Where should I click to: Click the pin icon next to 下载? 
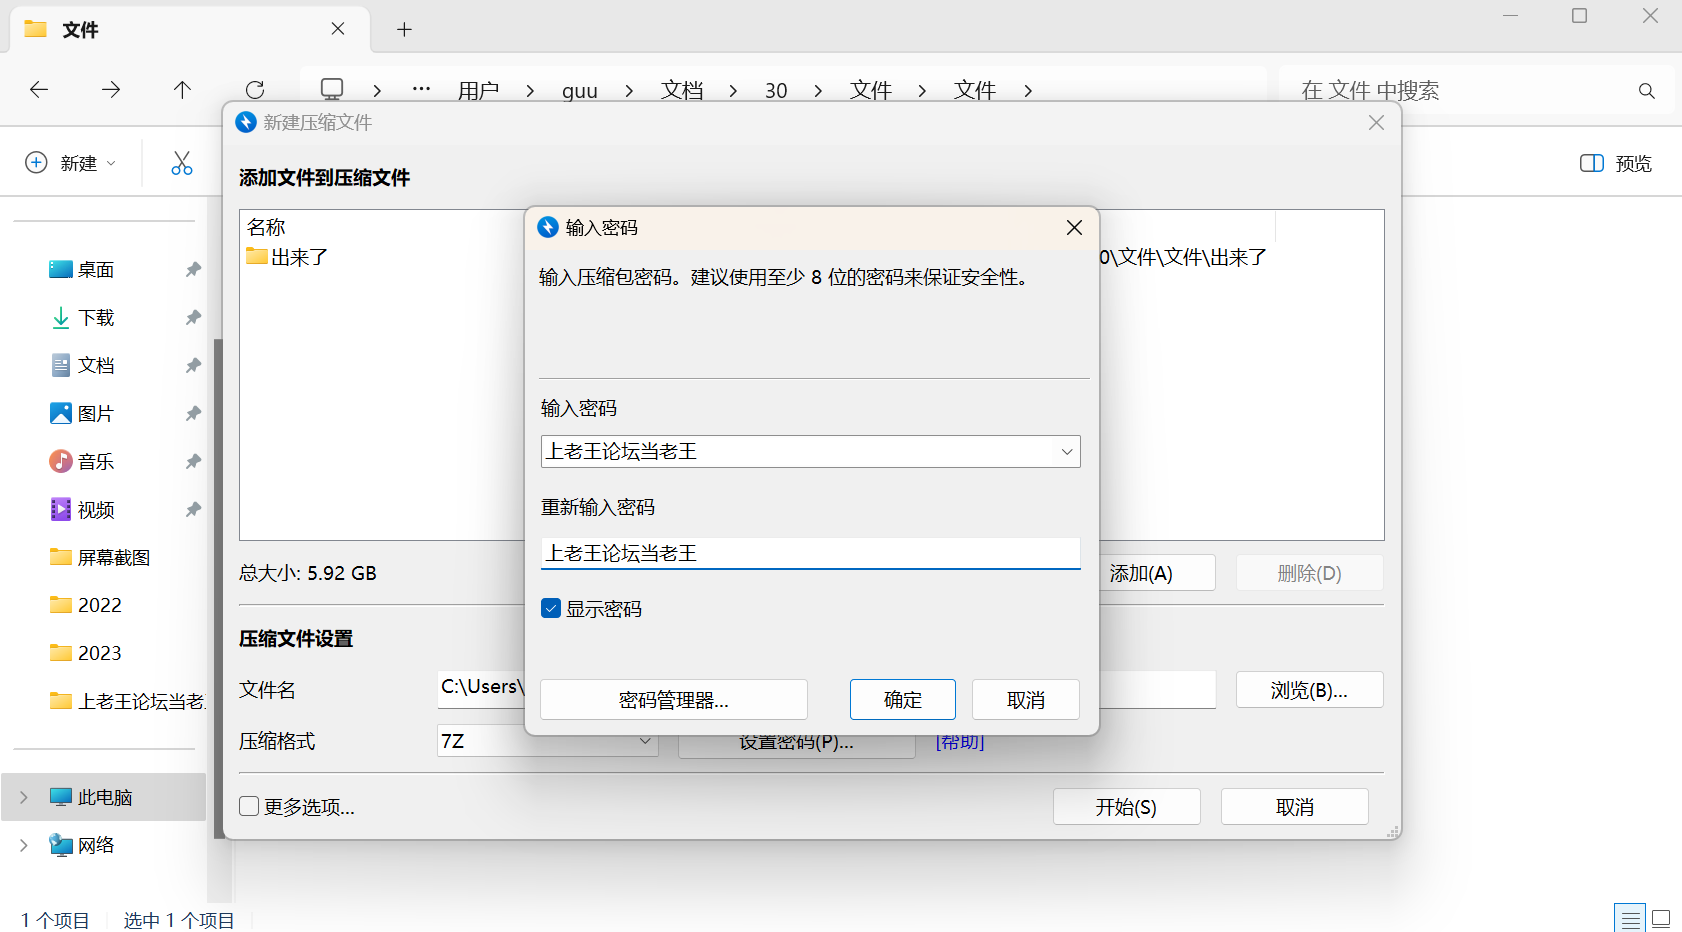193,317
